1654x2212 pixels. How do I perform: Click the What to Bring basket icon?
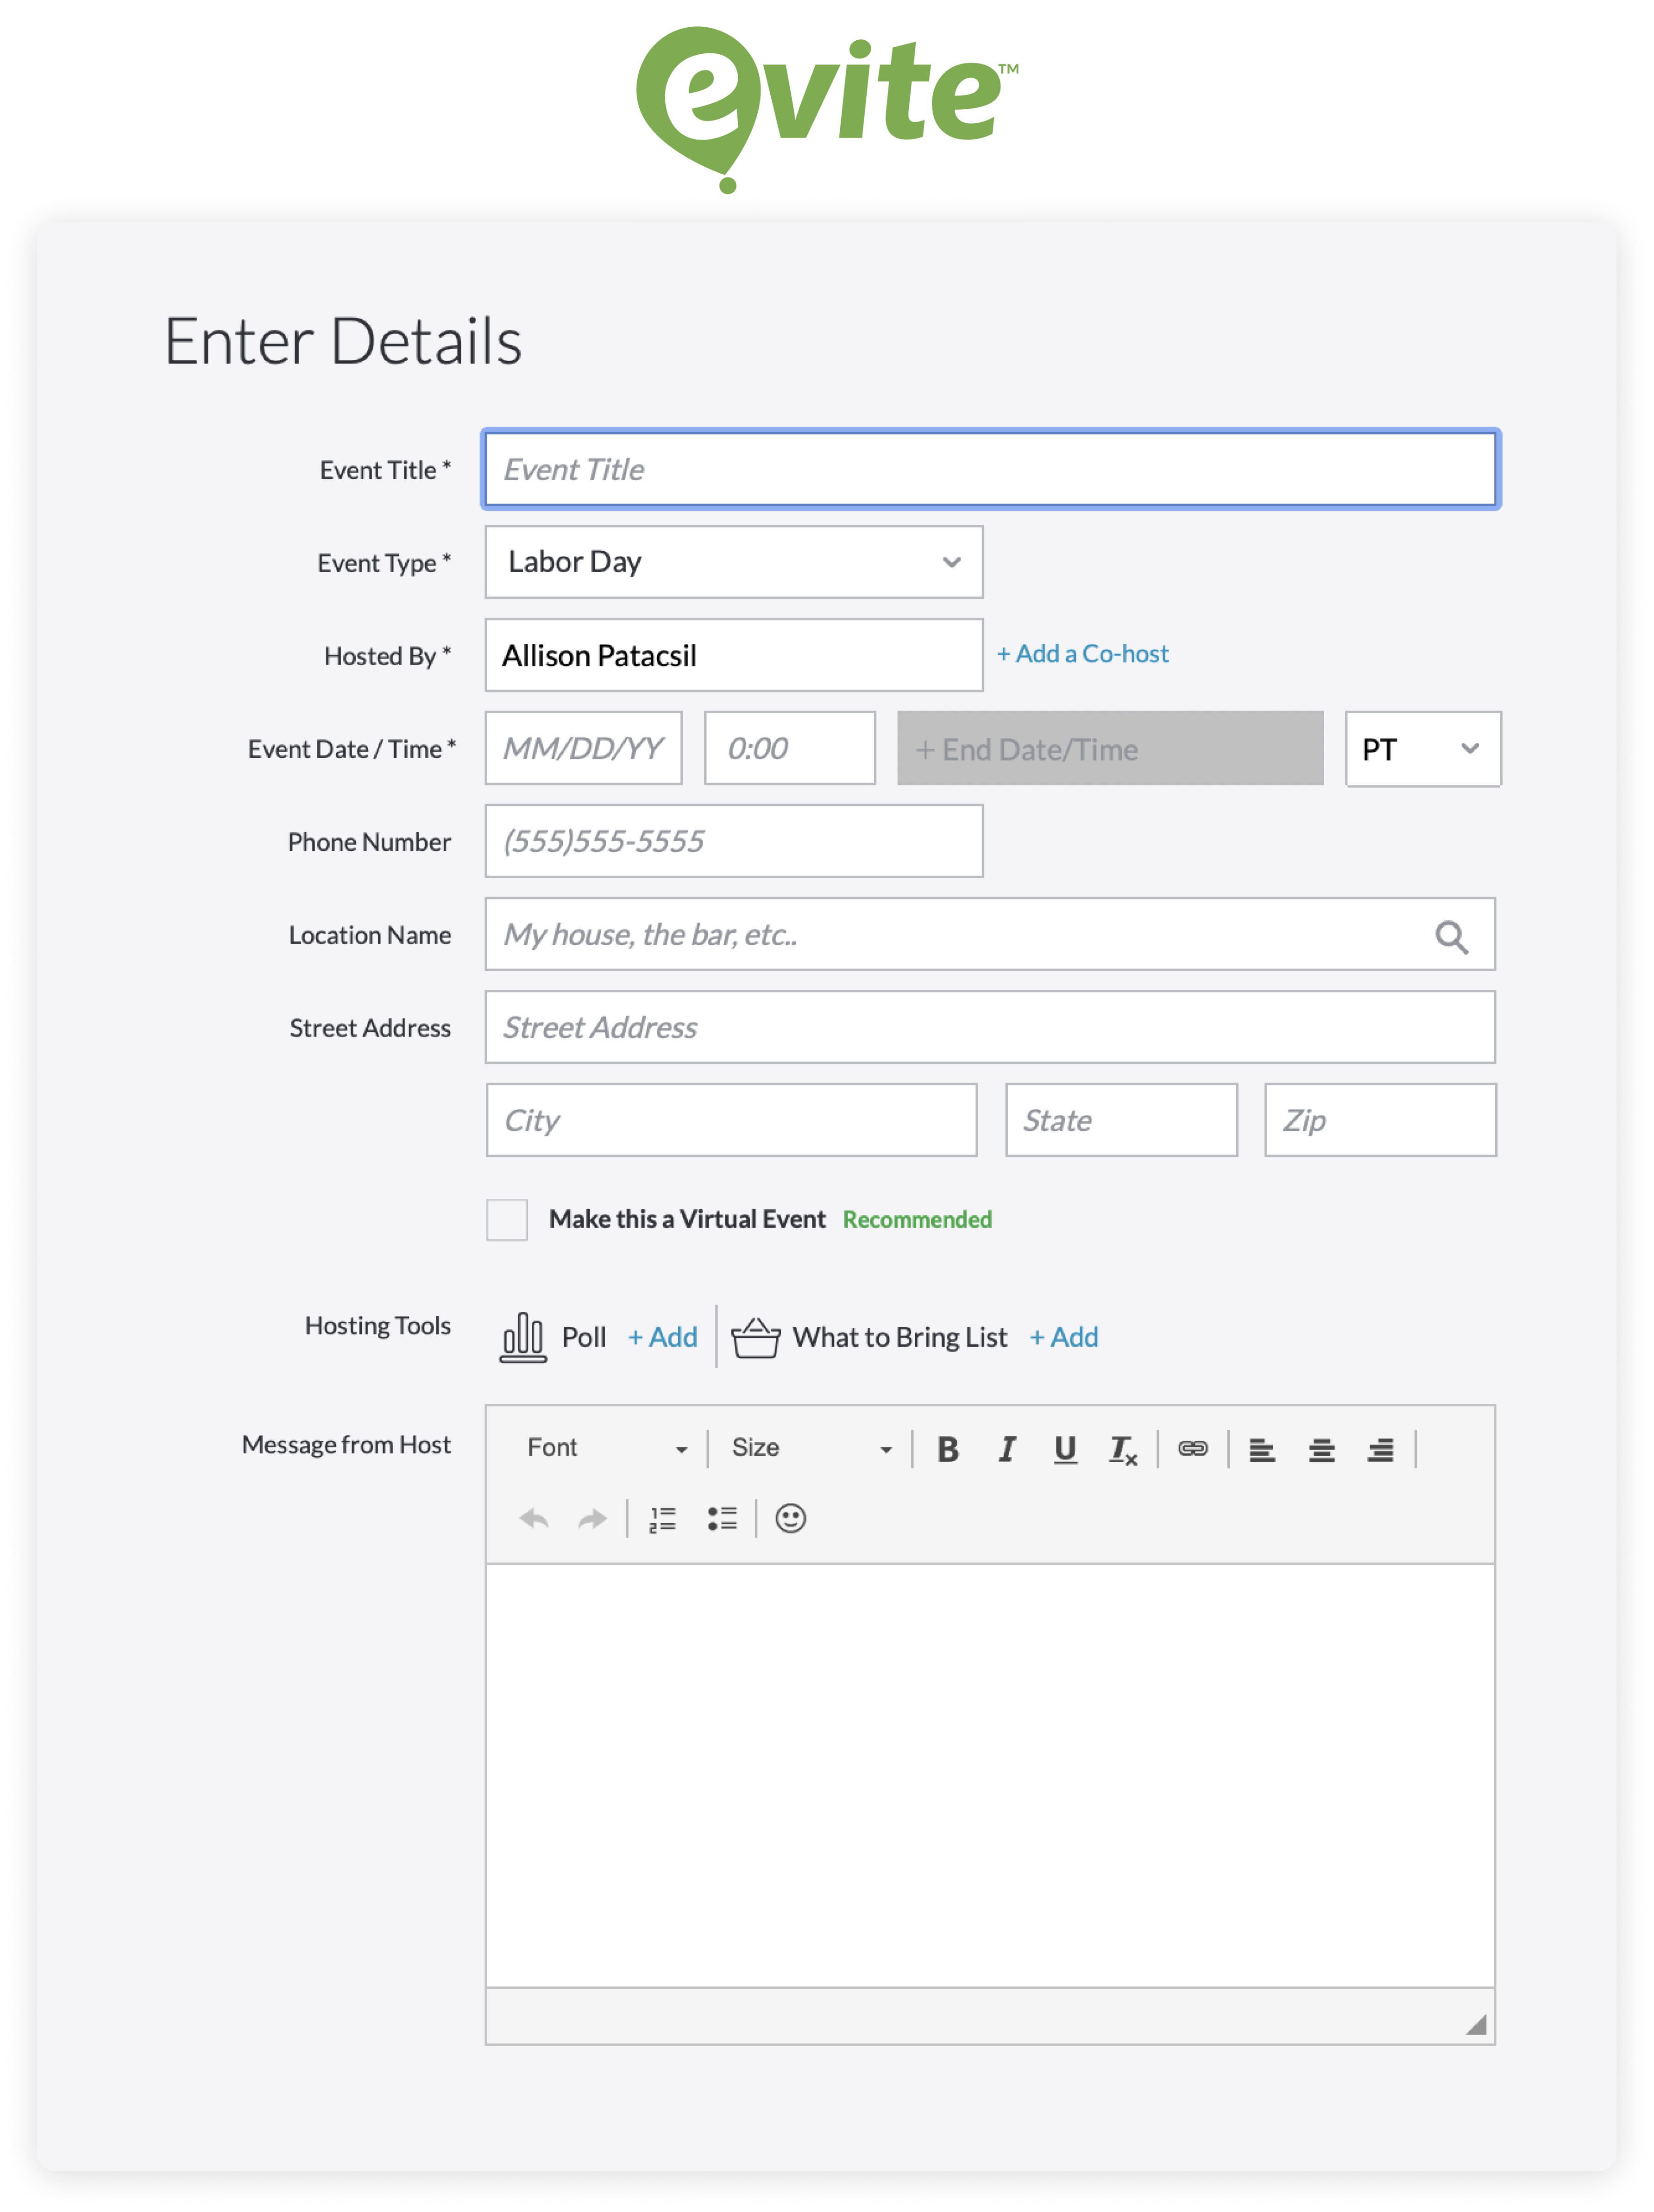755,1337
